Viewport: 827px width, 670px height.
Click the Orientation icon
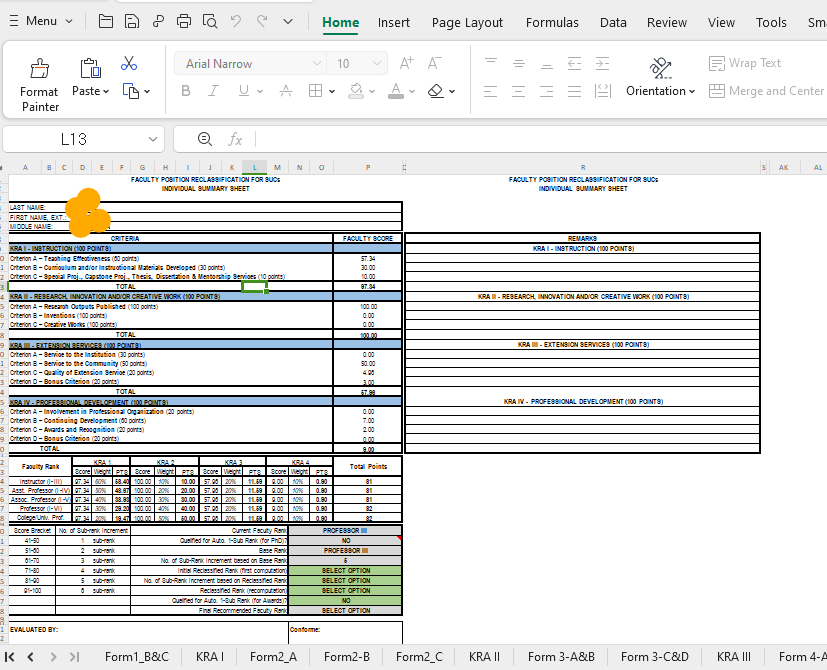(660, 68)
